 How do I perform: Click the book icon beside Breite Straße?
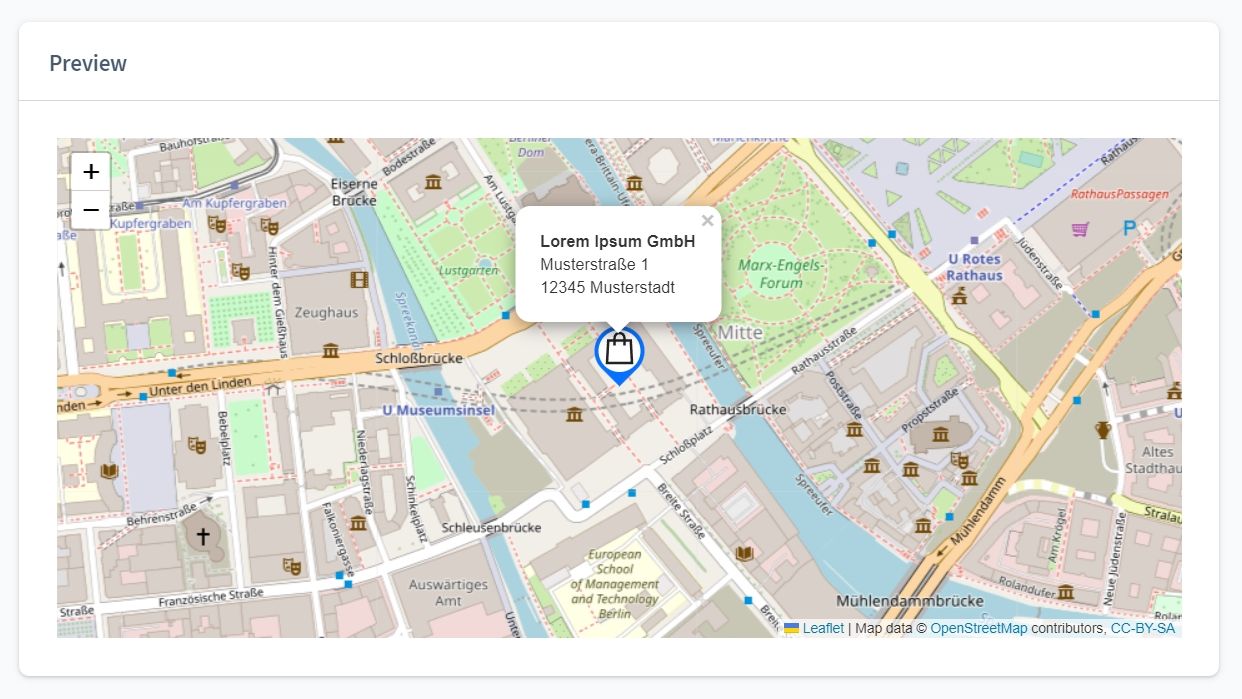[743, 553]
